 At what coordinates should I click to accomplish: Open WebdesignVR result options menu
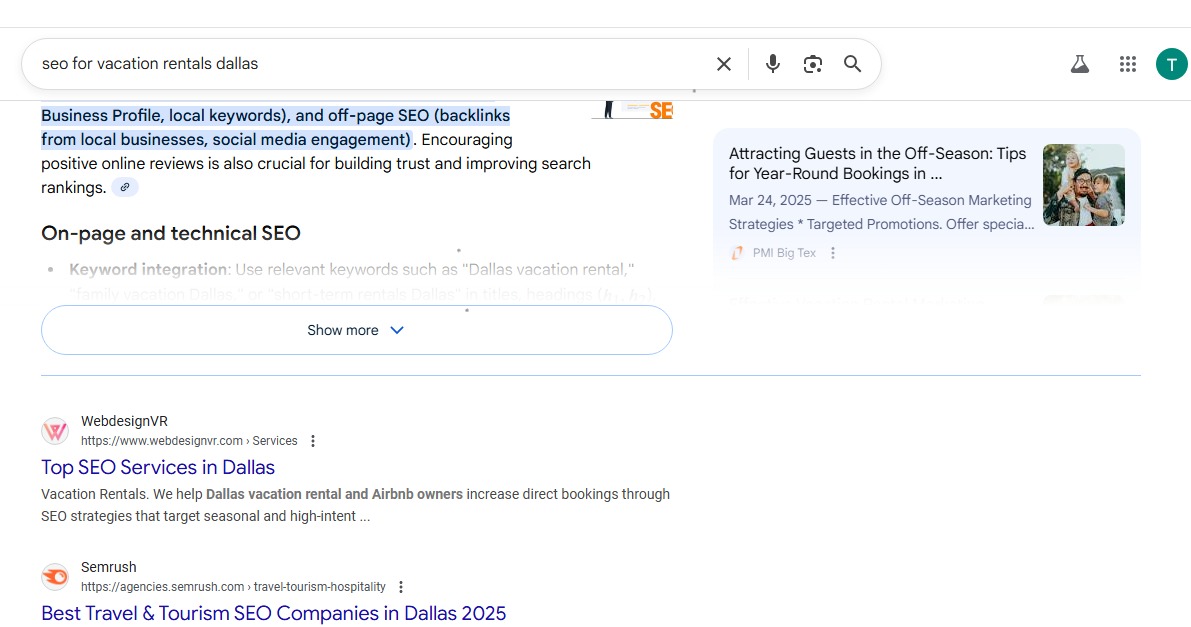coord(313,441)
